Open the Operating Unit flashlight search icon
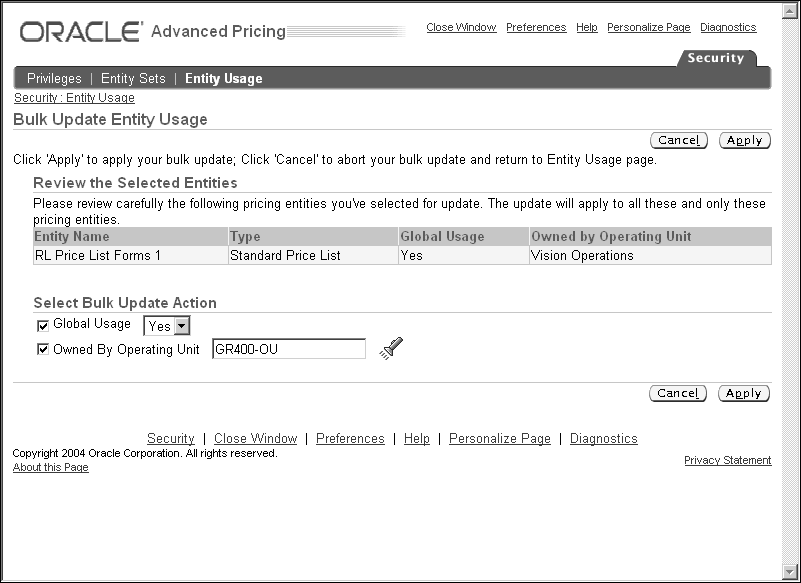 pos(391,348)
